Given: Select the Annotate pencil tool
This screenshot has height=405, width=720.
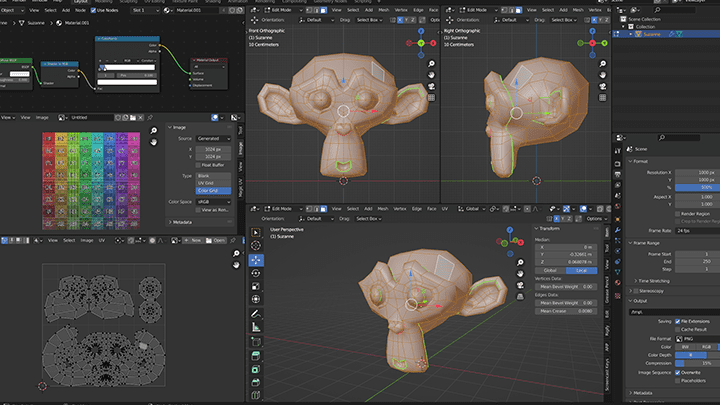Looking at the screenshot, I should click(256, 314).
